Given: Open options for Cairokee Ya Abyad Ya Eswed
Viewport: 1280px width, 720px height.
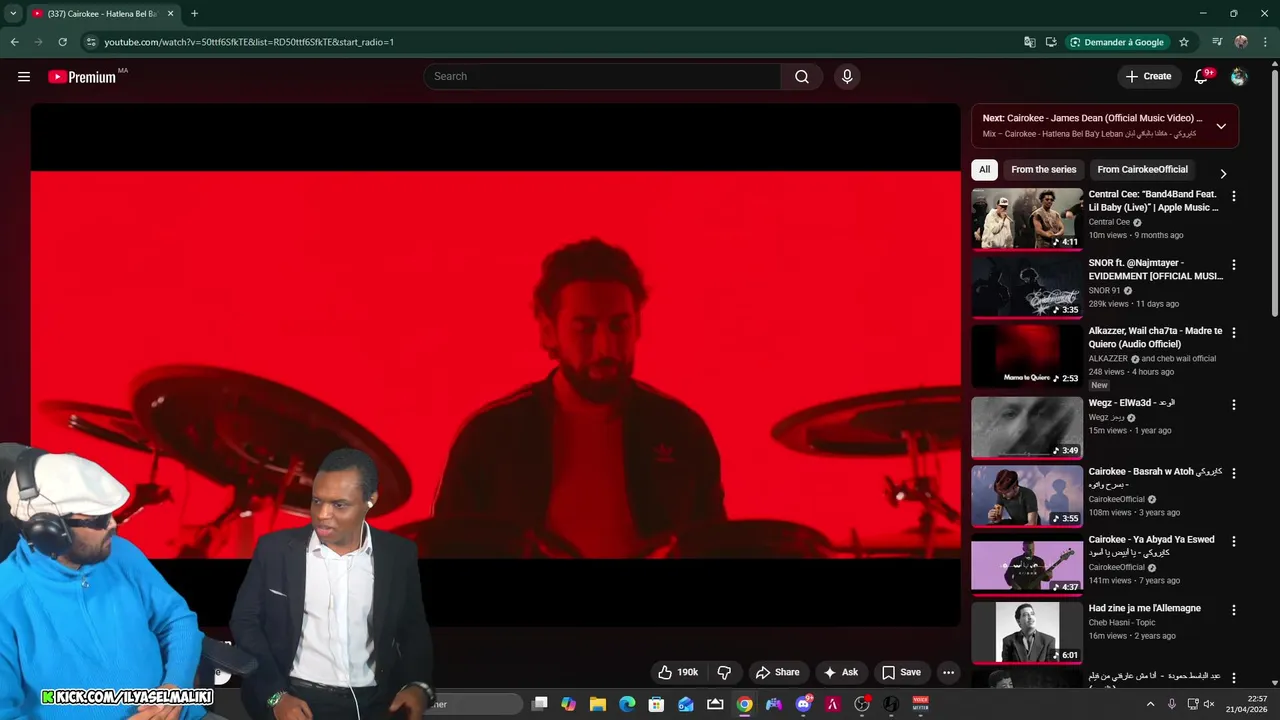Looking at the screenshot, I should 1233,541.
